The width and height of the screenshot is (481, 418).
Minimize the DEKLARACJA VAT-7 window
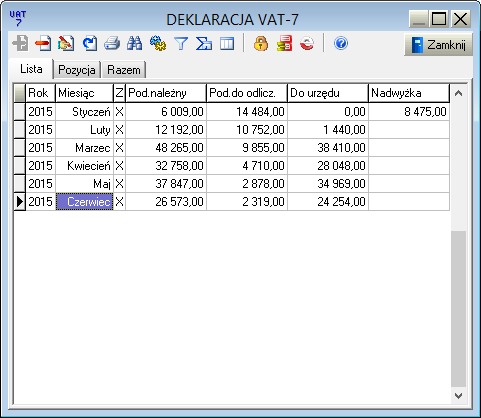point(419,19)
